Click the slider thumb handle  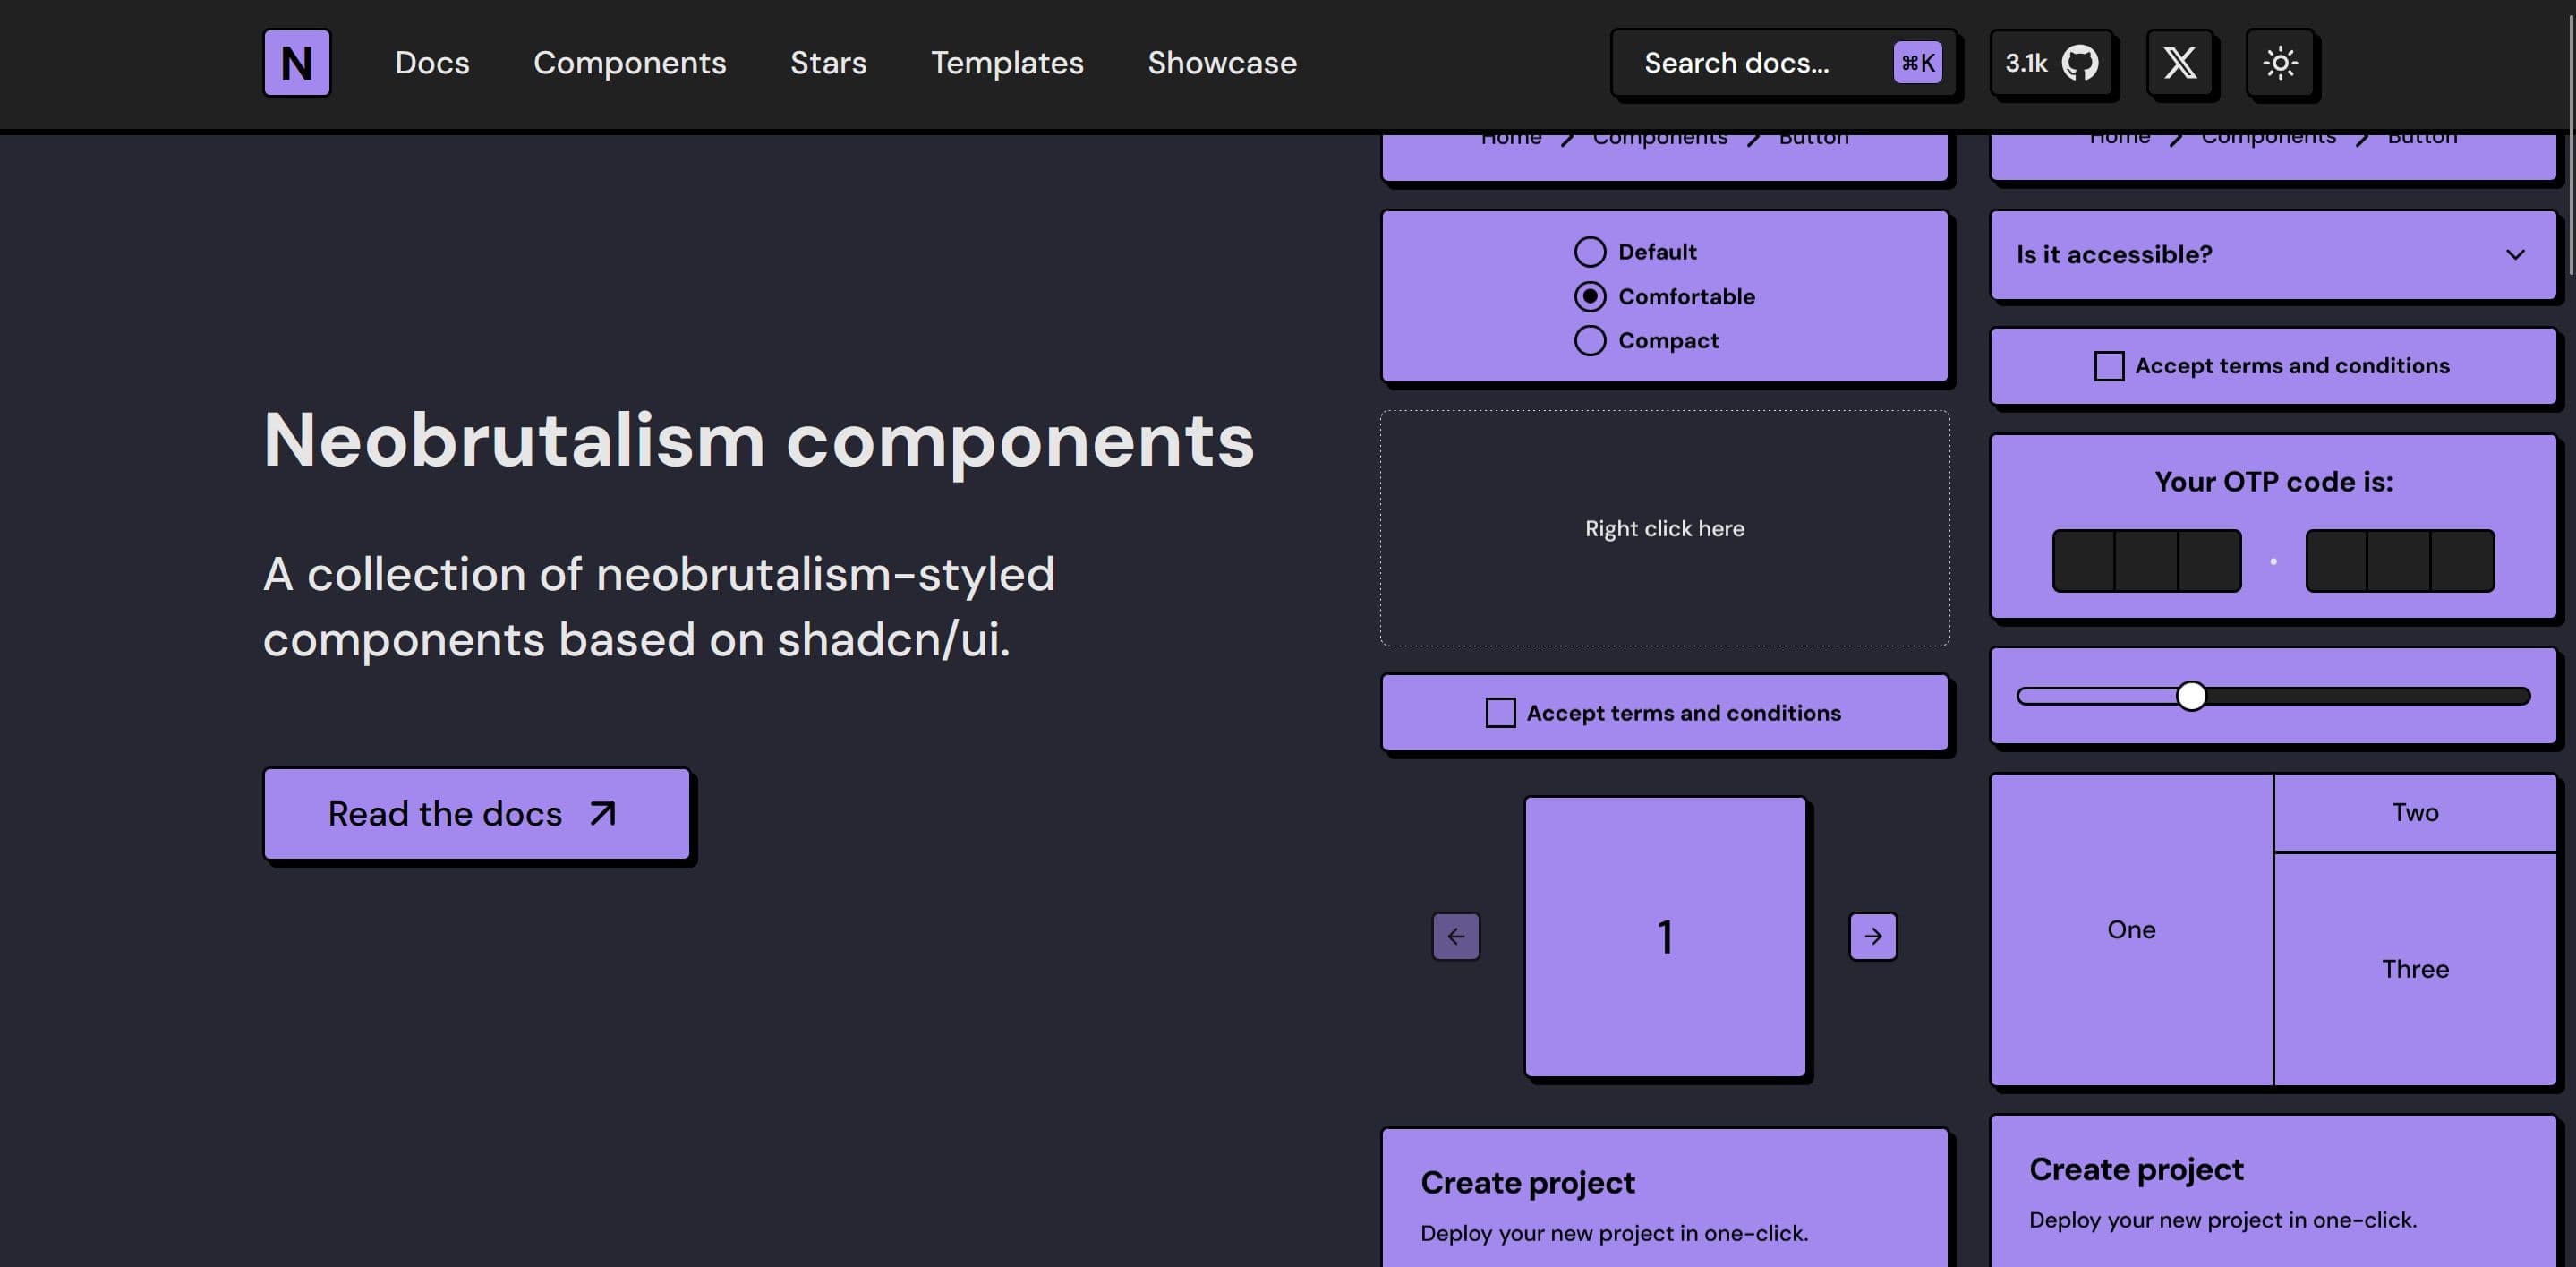click(2191, 696)
